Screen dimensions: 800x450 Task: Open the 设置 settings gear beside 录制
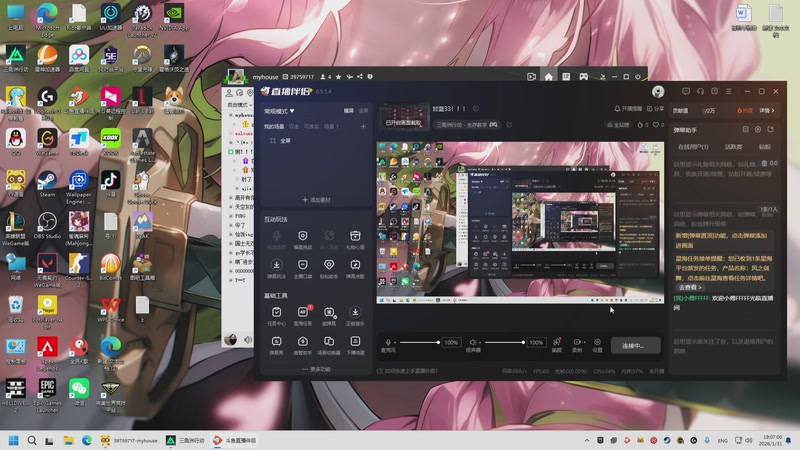[597, 345]
